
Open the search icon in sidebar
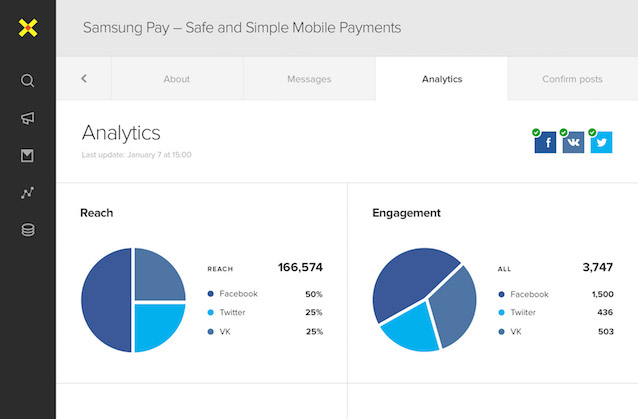click(27, 81)
